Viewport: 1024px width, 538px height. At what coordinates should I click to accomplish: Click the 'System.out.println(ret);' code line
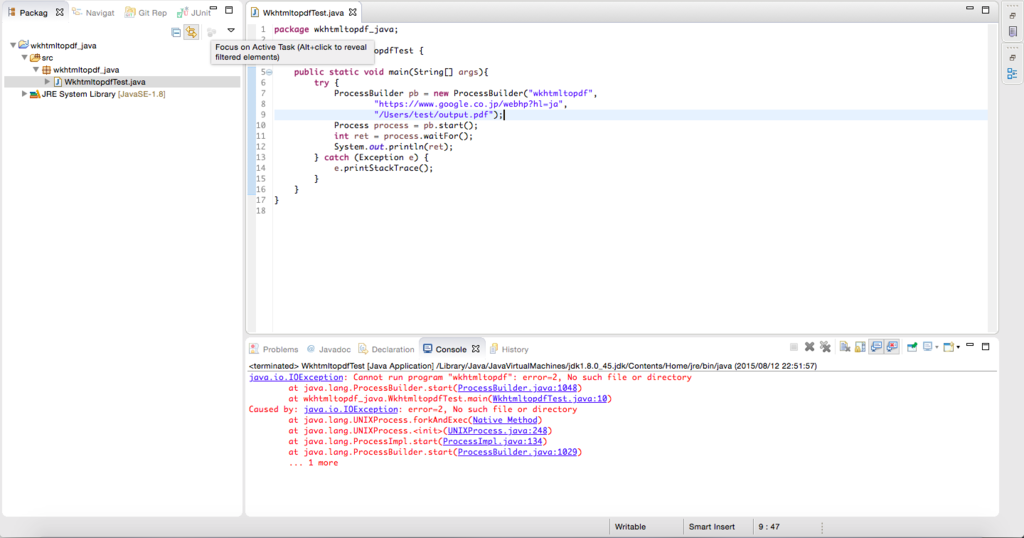(393, 147)
